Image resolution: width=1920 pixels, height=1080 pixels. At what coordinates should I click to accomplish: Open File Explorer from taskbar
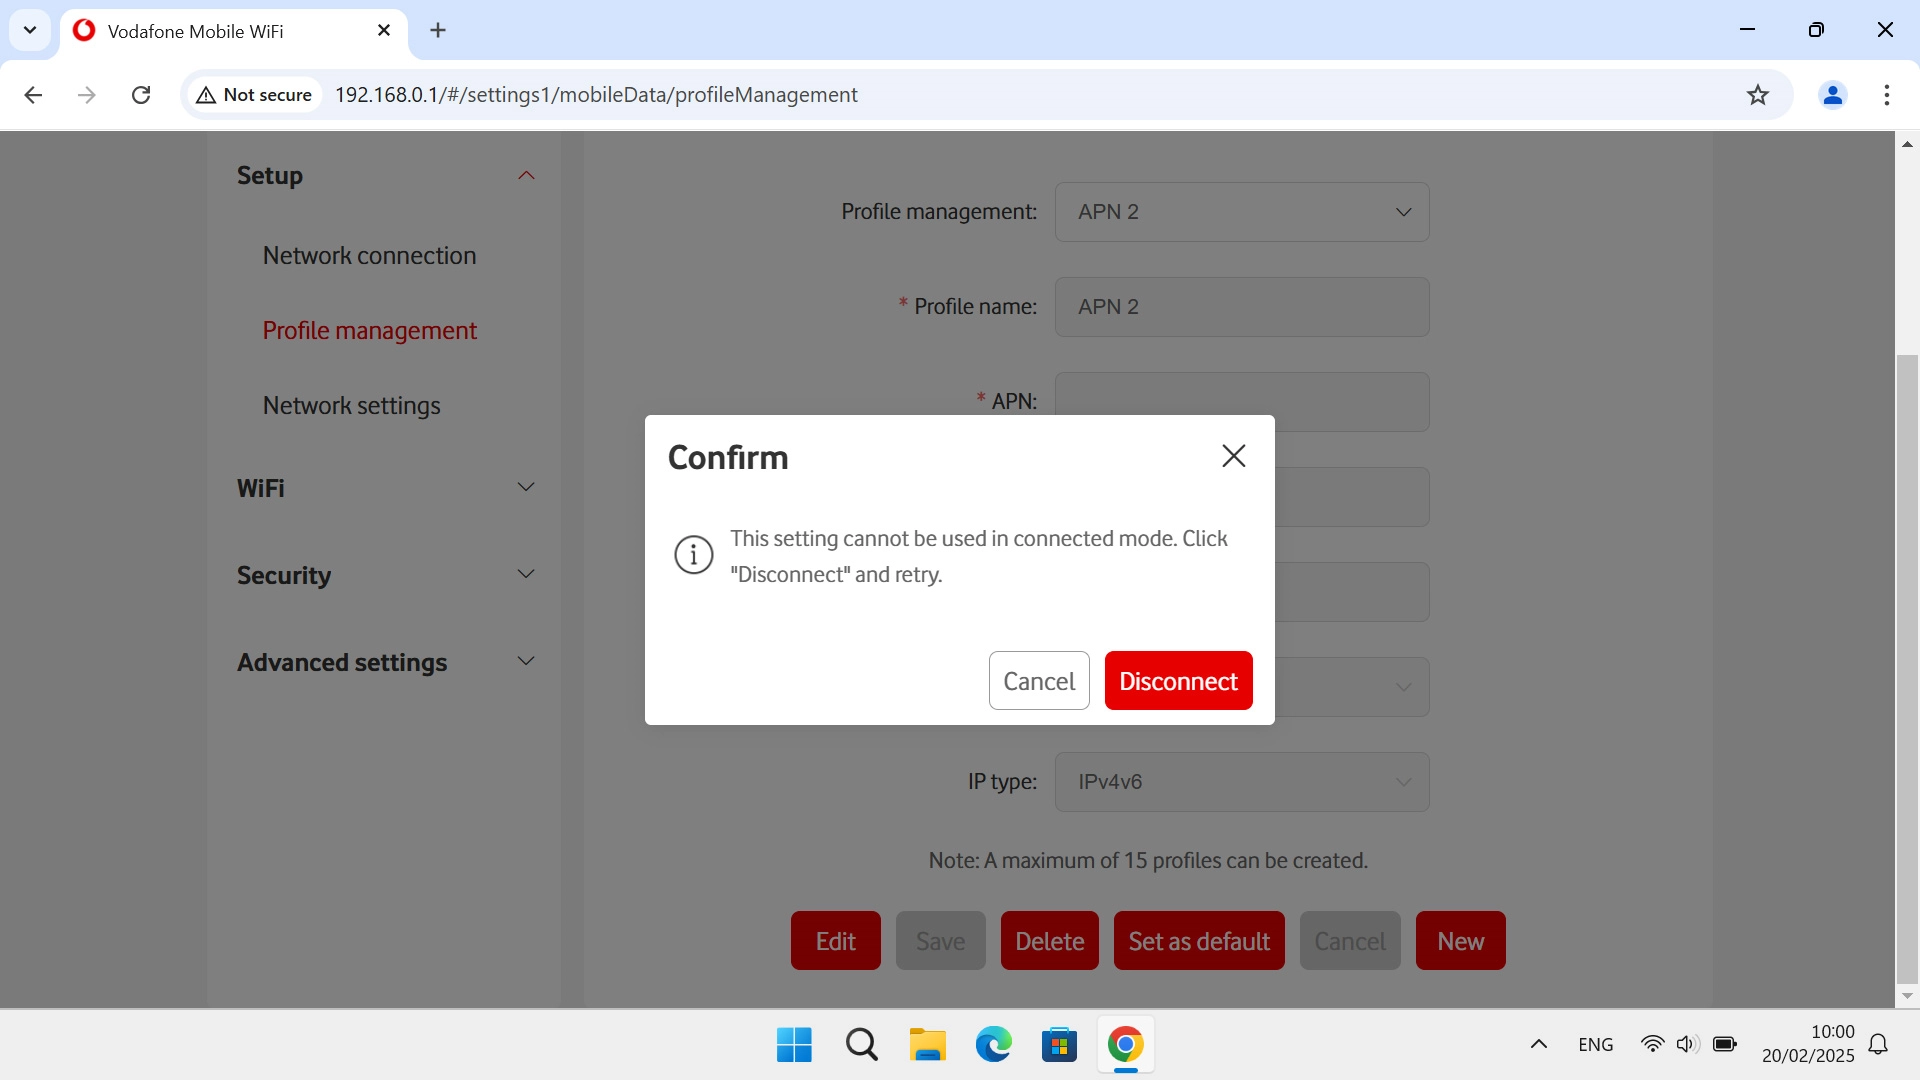tap(927, 1045)
